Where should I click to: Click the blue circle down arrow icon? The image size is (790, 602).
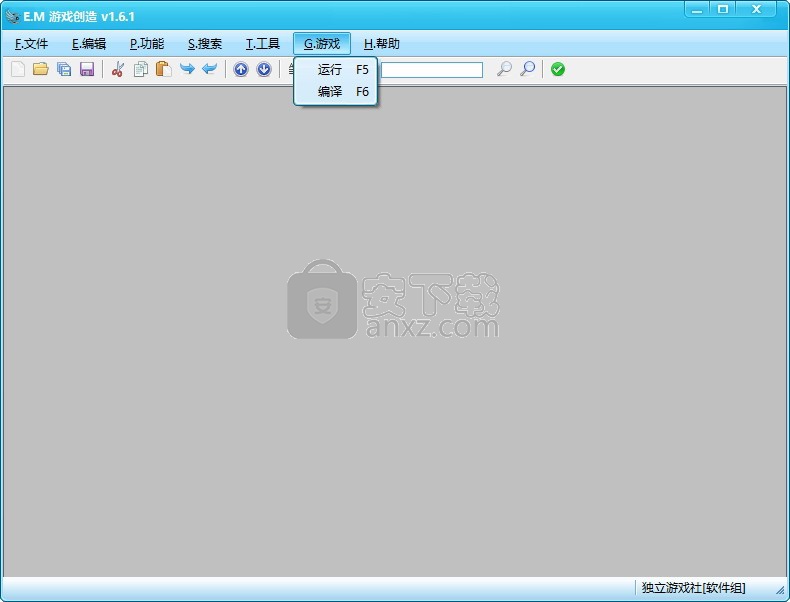264,69
